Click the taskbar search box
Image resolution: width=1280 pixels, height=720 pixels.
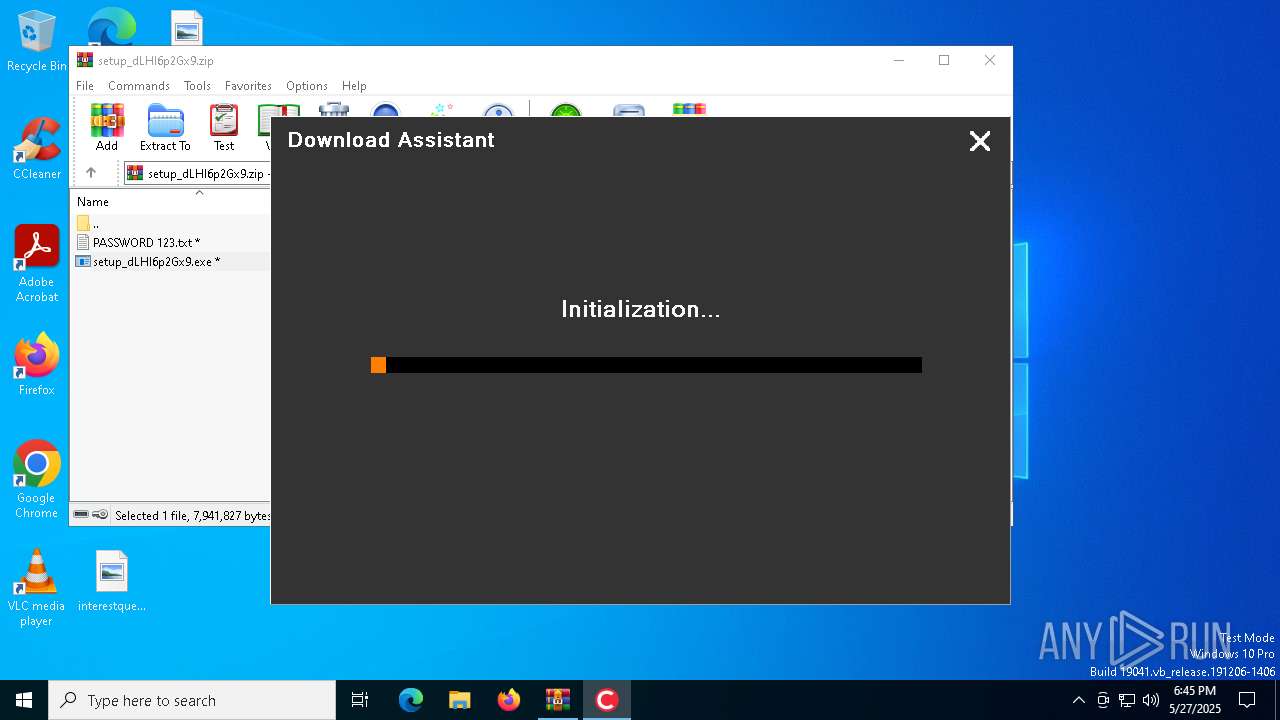pyautogui.click(x=192, y=700)
